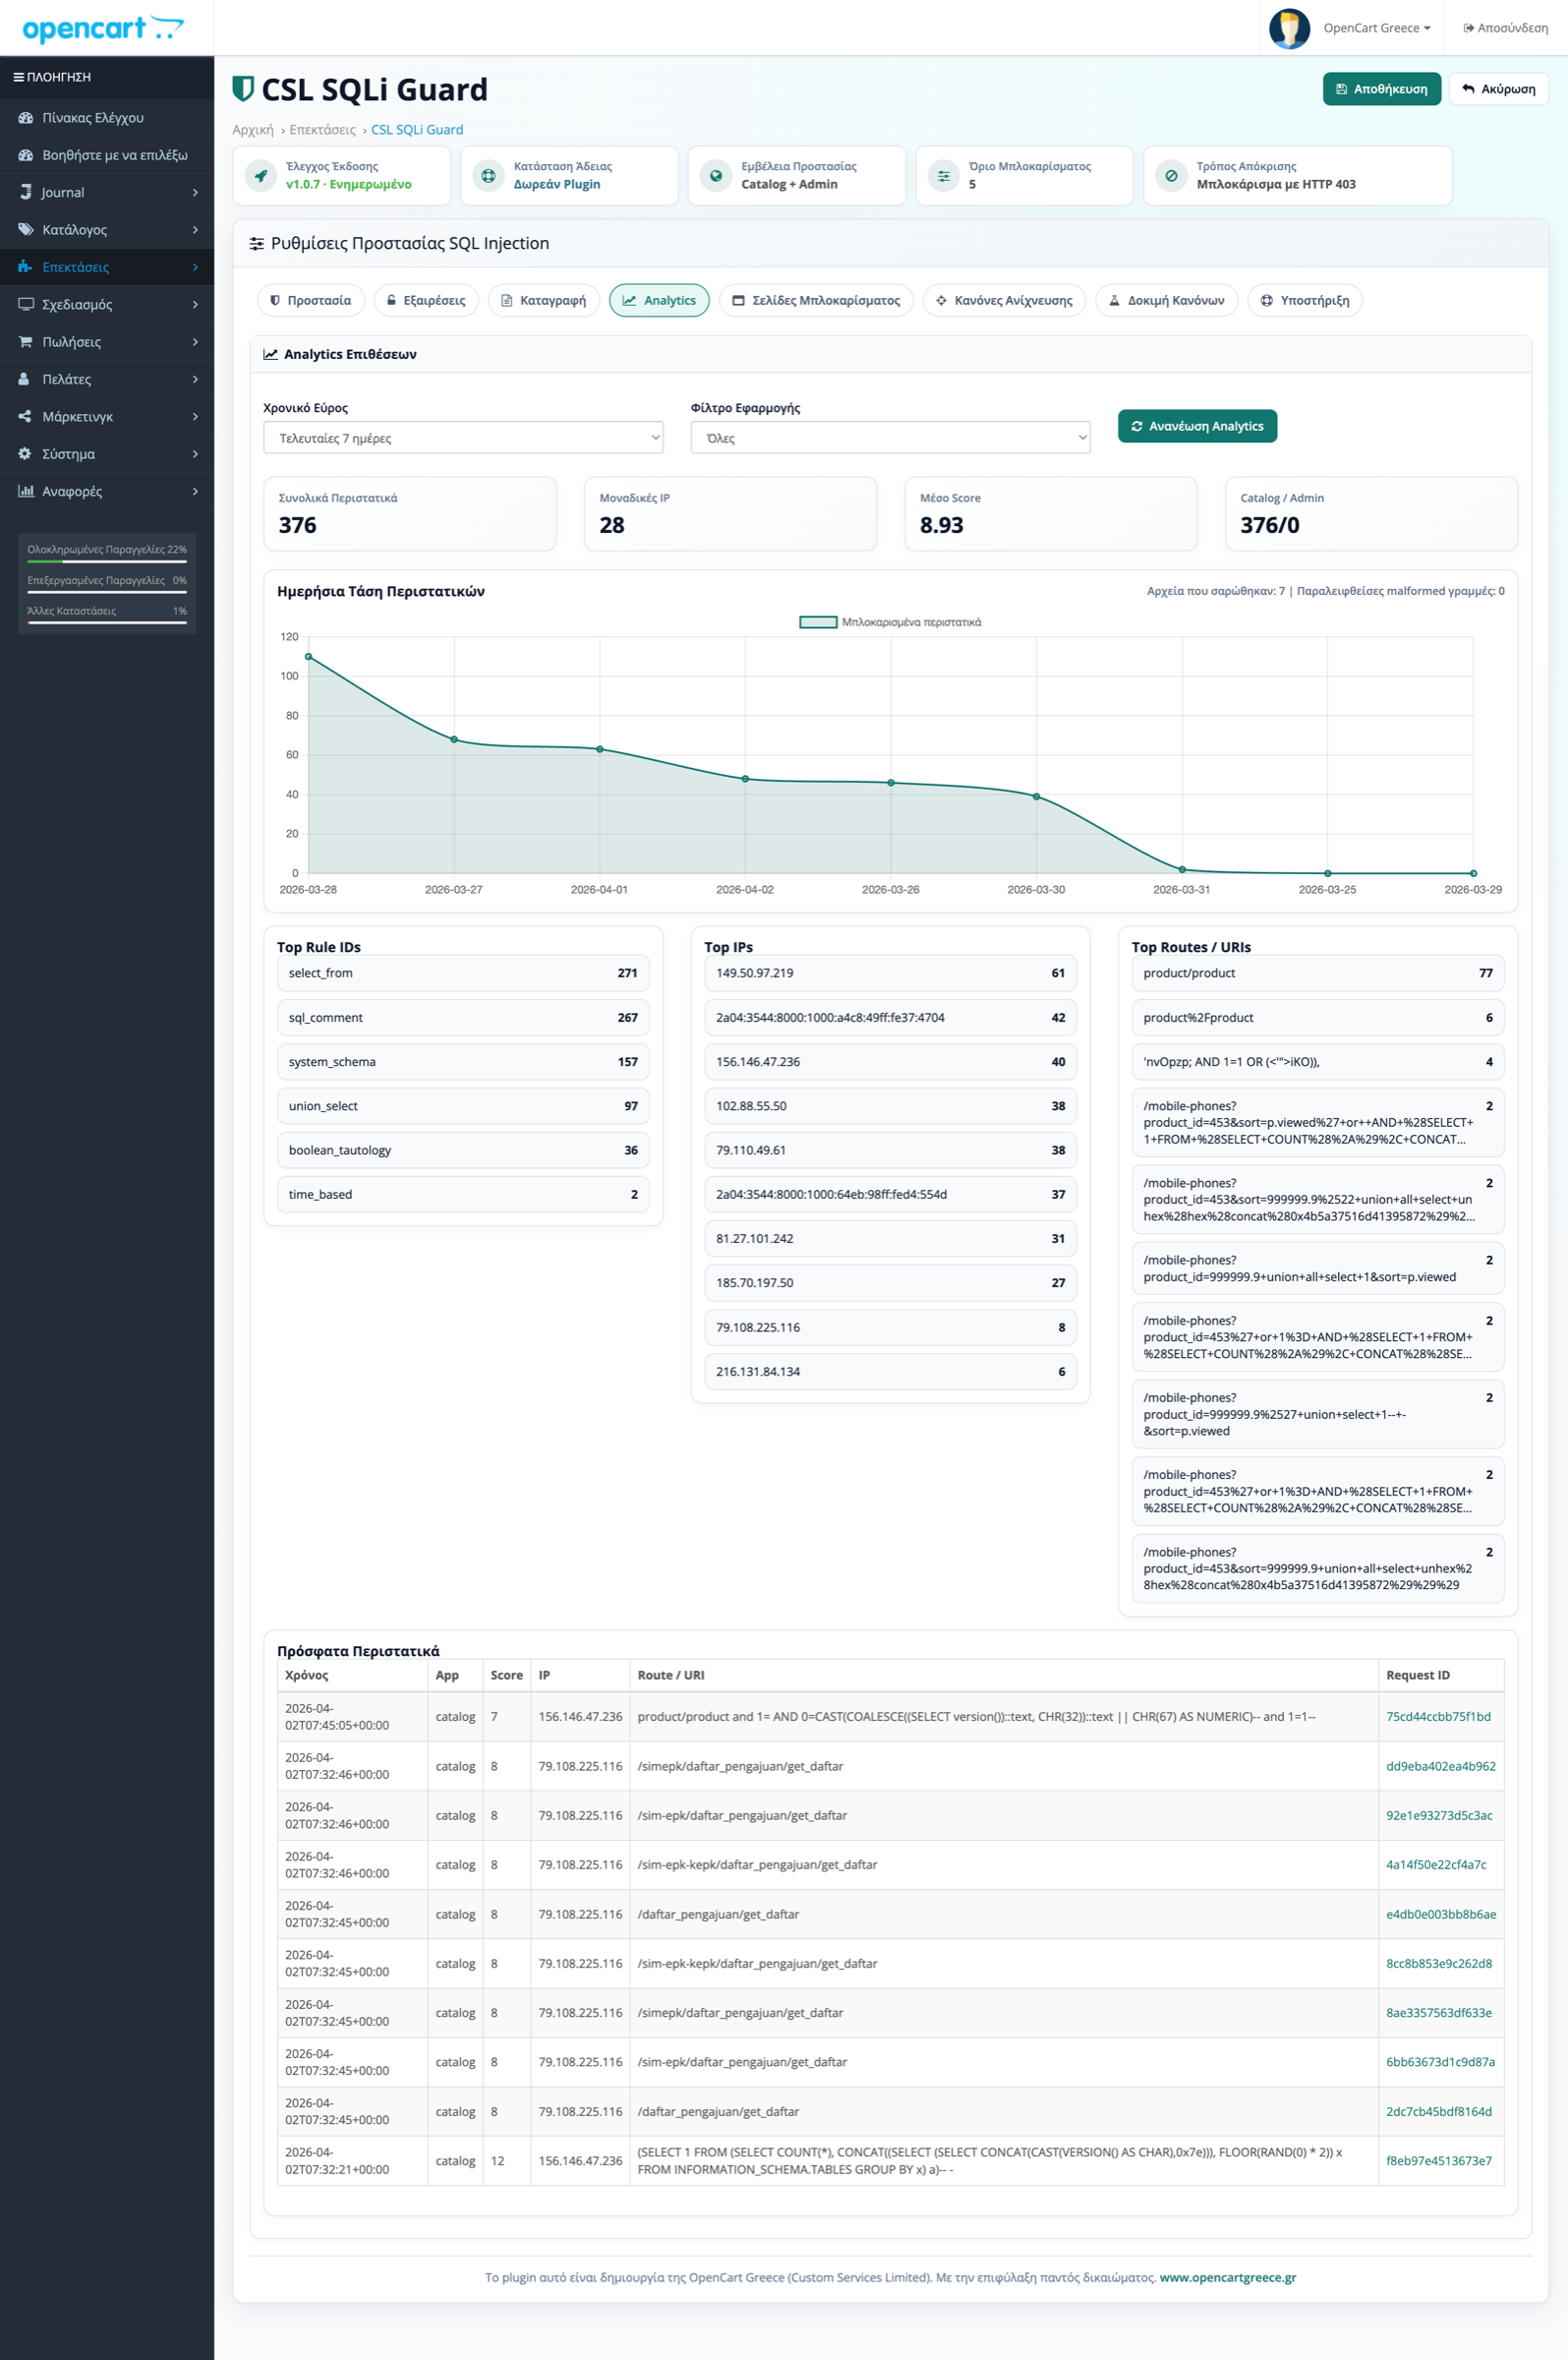This screenshot has width=1568, height=2360.
Task: Click the union_select rule row
Action: (x=463, y=1106)
